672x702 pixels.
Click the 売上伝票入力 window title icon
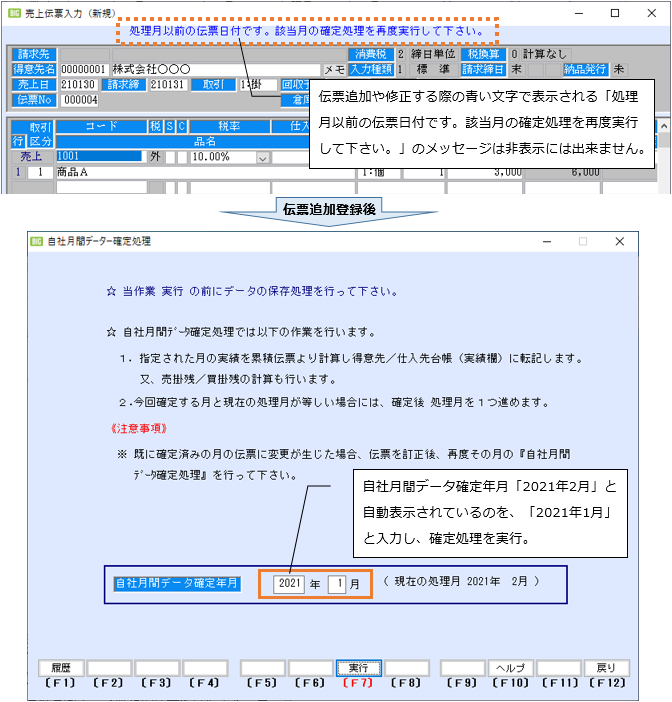(13, 13)
